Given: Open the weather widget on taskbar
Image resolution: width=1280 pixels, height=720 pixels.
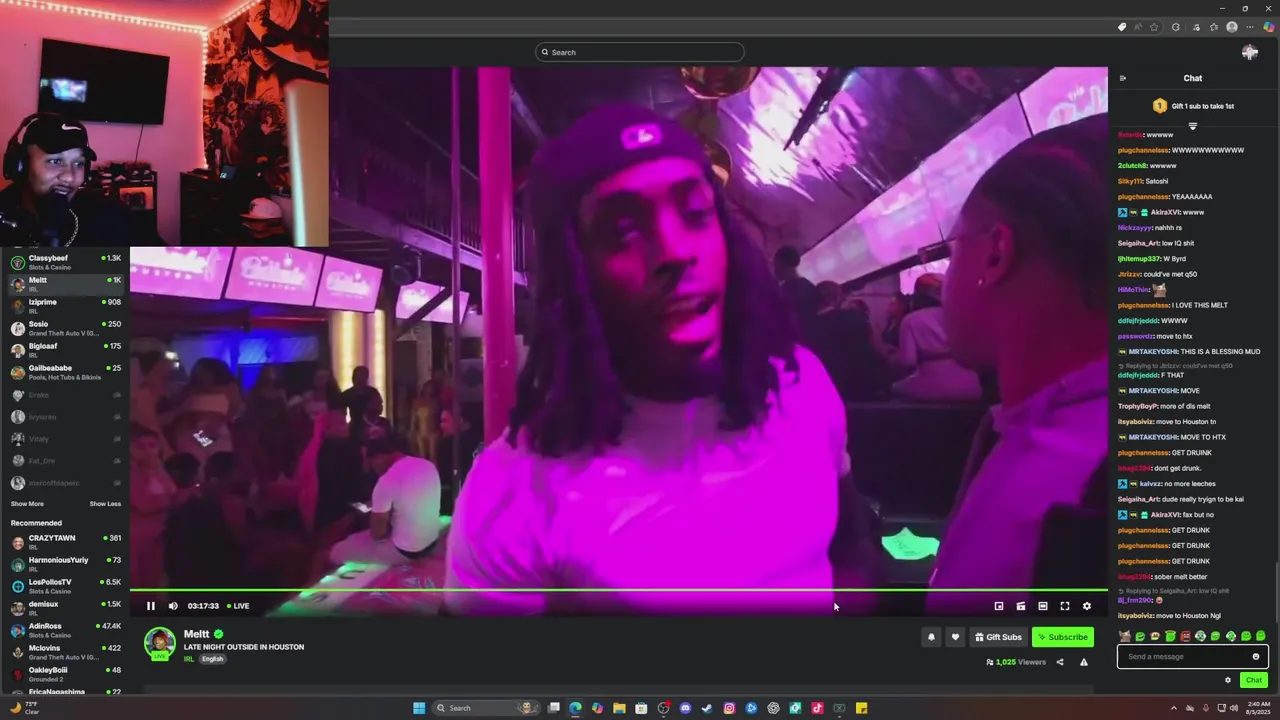Looking at the screenshot, I should click(25, 708).
